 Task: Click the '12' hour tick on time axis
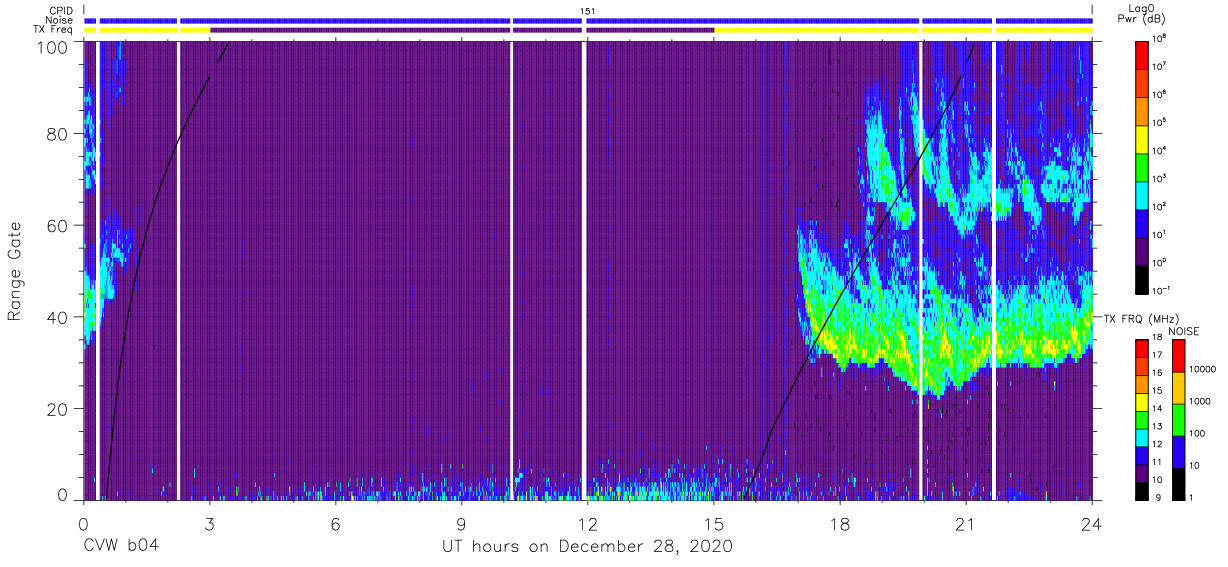[x=588, y=523]
